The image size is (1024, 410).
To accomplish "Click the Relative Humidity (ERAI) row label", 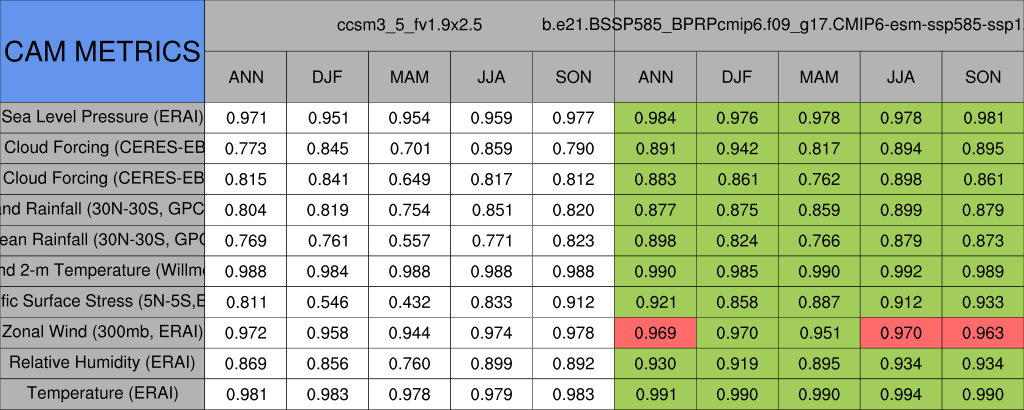I will click(x=102, y=362).
